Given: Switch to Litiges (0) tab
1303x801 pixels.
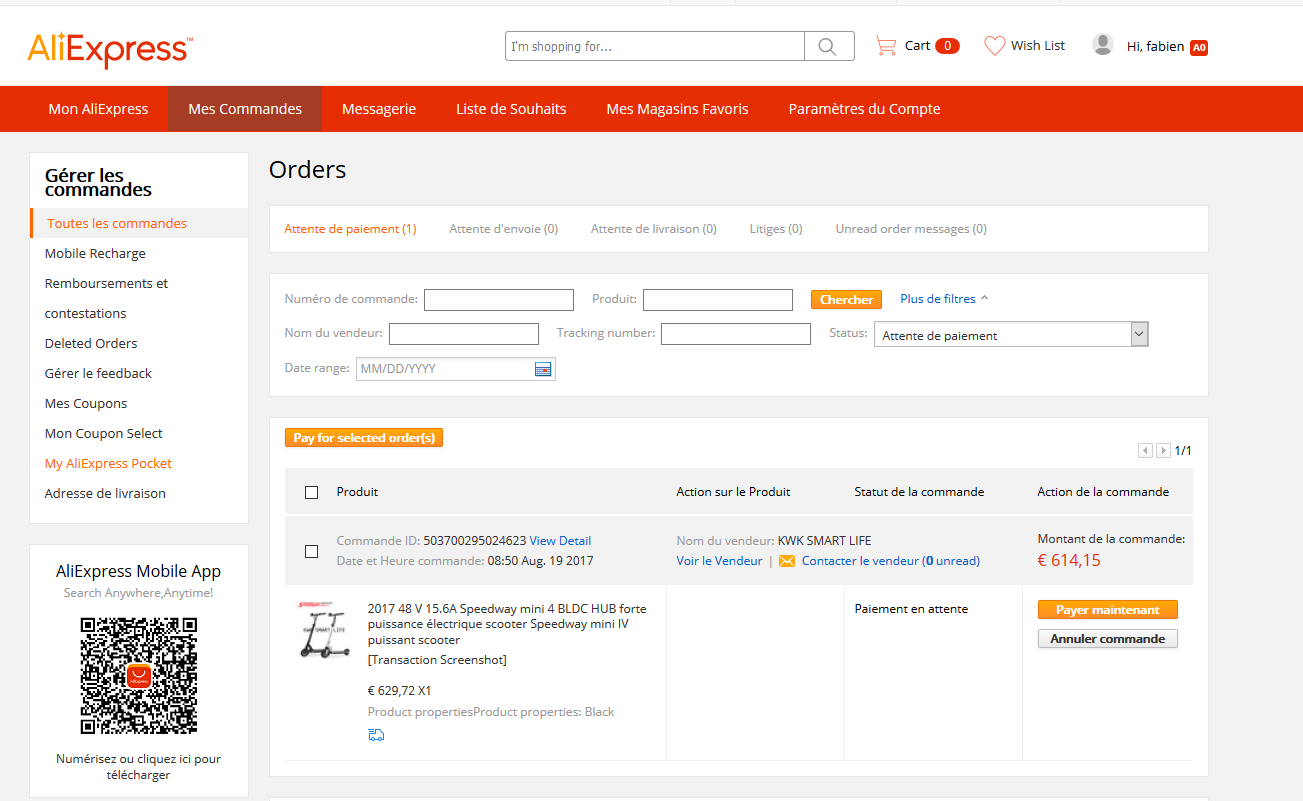Looking at the screenshot, I should 776,229.
